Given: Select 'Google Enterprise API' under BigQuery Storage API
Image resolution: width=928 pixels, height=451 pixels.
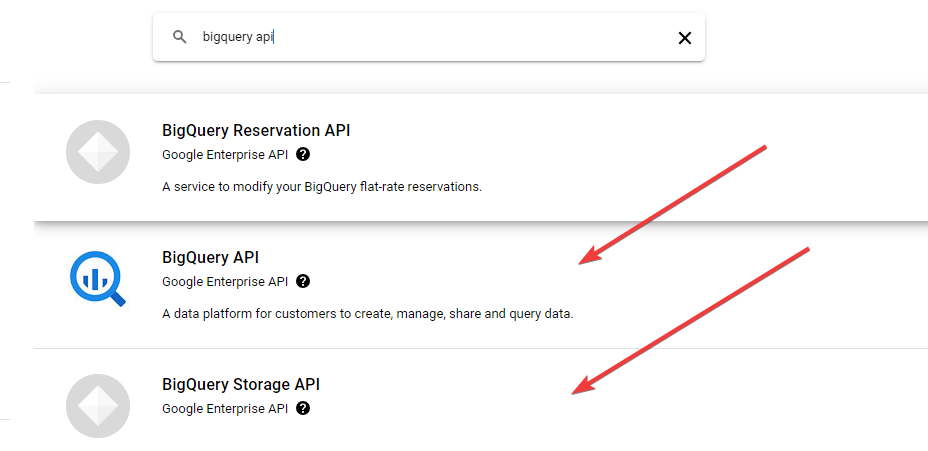Looking at the screenshot, I should tap(225, 408).
